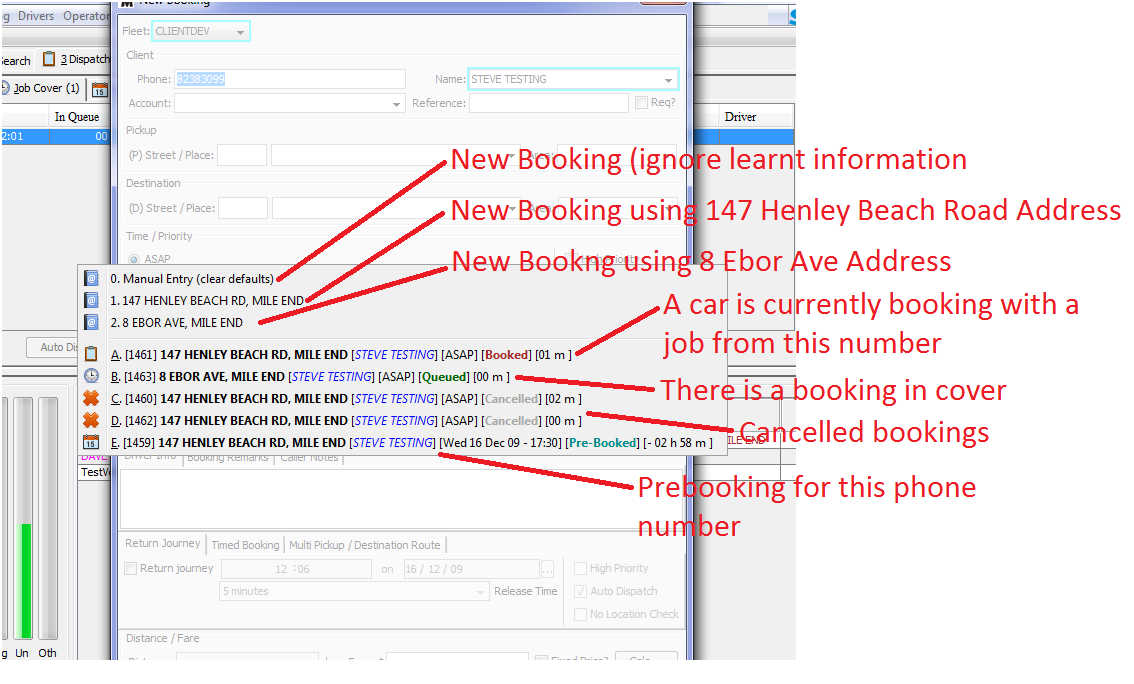The width and height of the screenshot is (1134, 684).
Task: Click the icon beside 147 Henley Beach Rd entry
Action: (x=91, y=300)
